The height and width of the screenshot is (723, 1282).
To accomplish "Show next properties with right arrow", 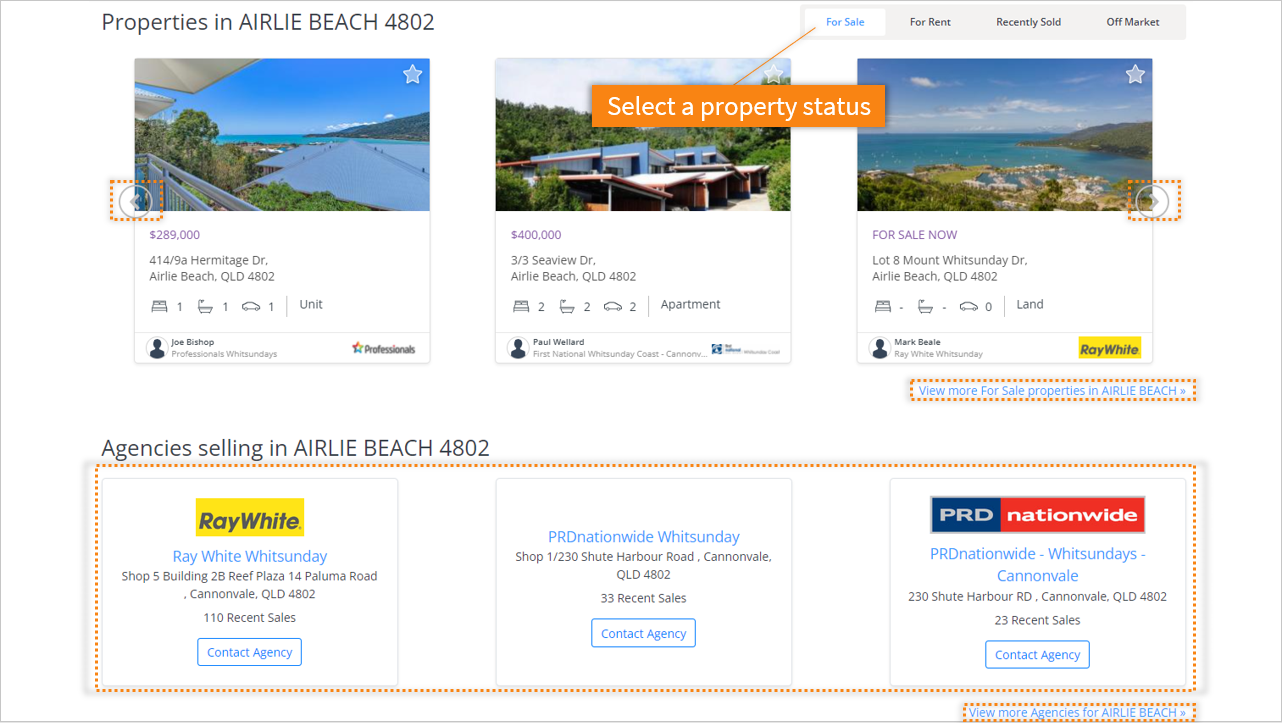I will point(1153,201).
